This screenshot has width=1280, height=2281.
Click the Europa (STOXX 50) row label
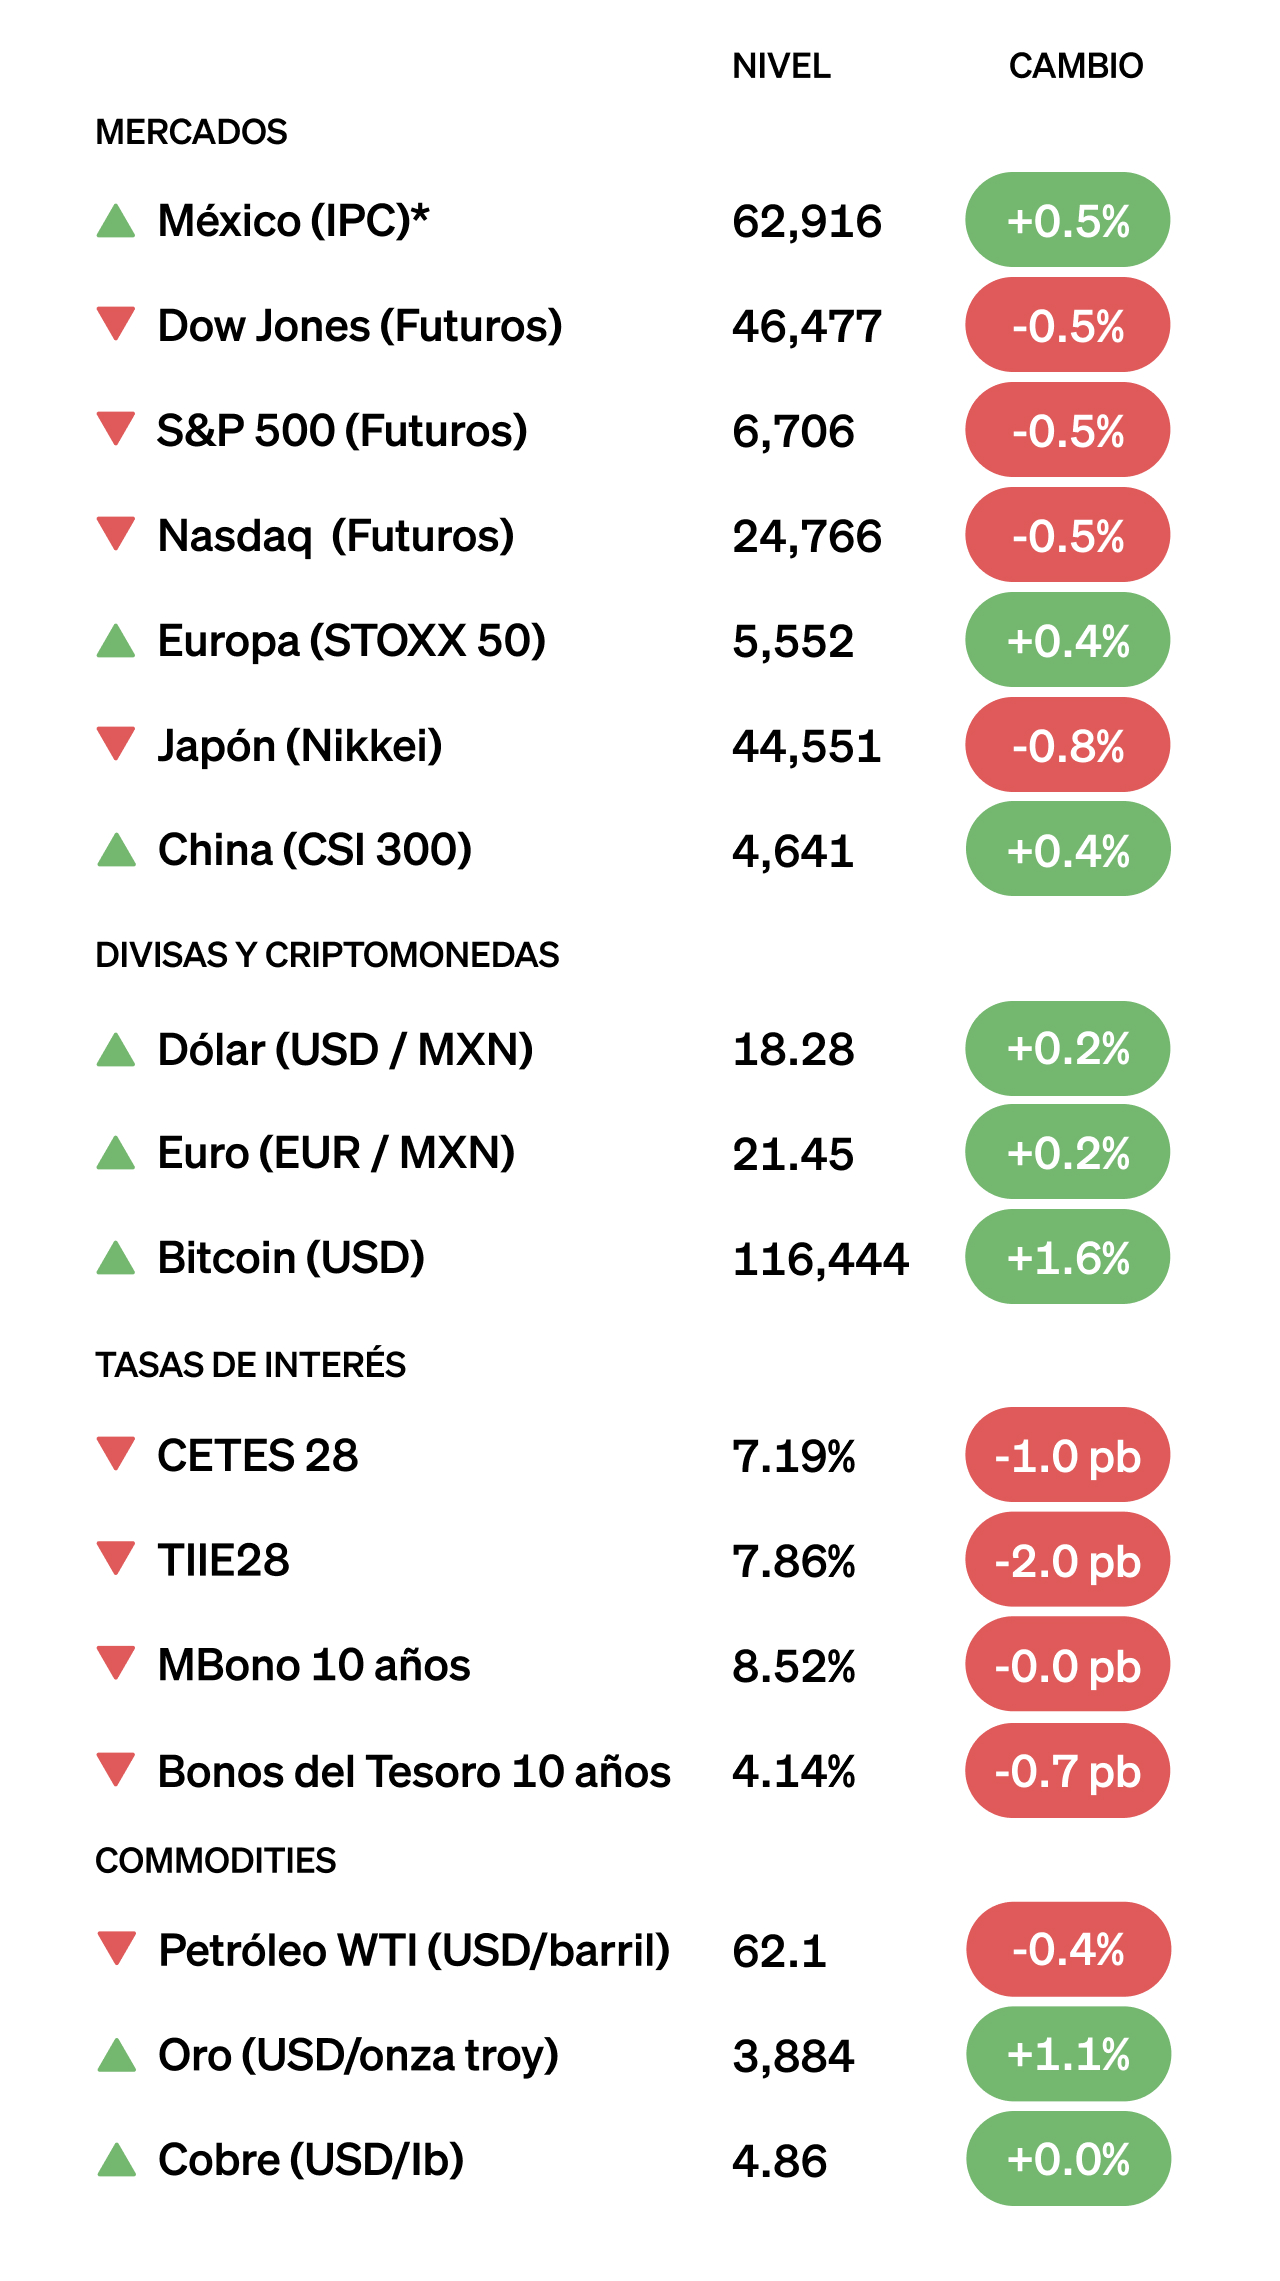click(352, 641)
